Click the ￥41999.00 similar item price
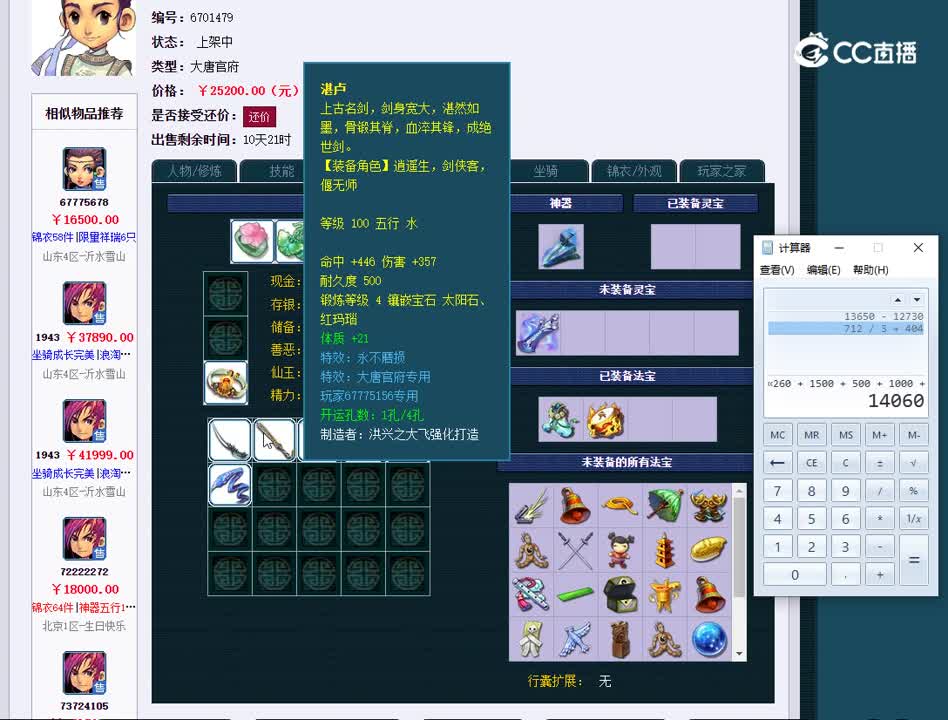 100,455
